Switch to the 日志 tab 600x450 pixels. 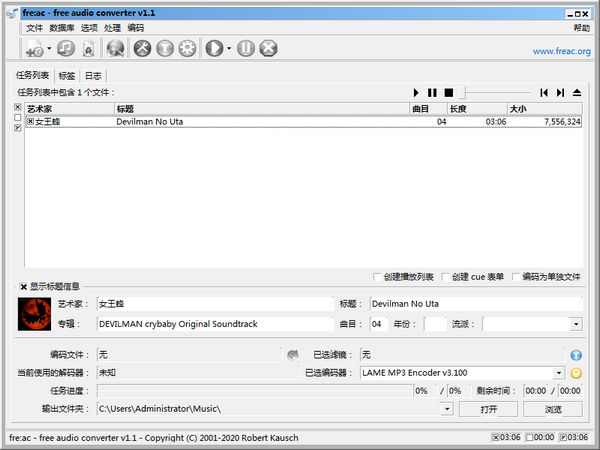click(92, 76)
